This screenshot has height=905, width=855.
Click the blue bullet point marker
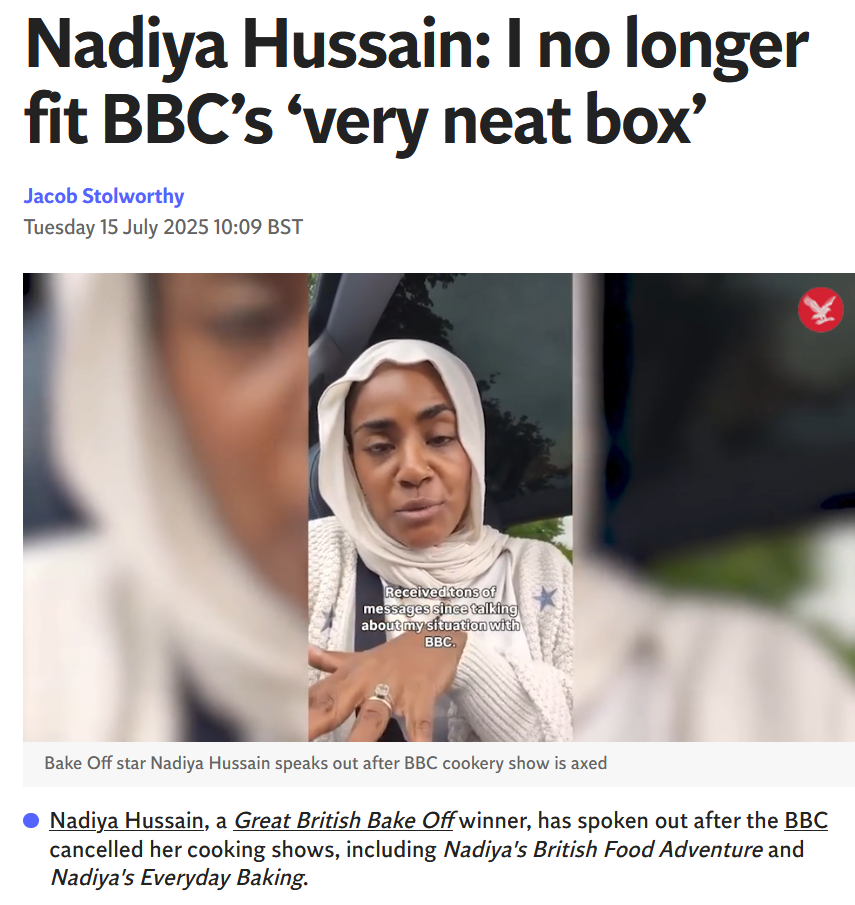tap(31, 820)
